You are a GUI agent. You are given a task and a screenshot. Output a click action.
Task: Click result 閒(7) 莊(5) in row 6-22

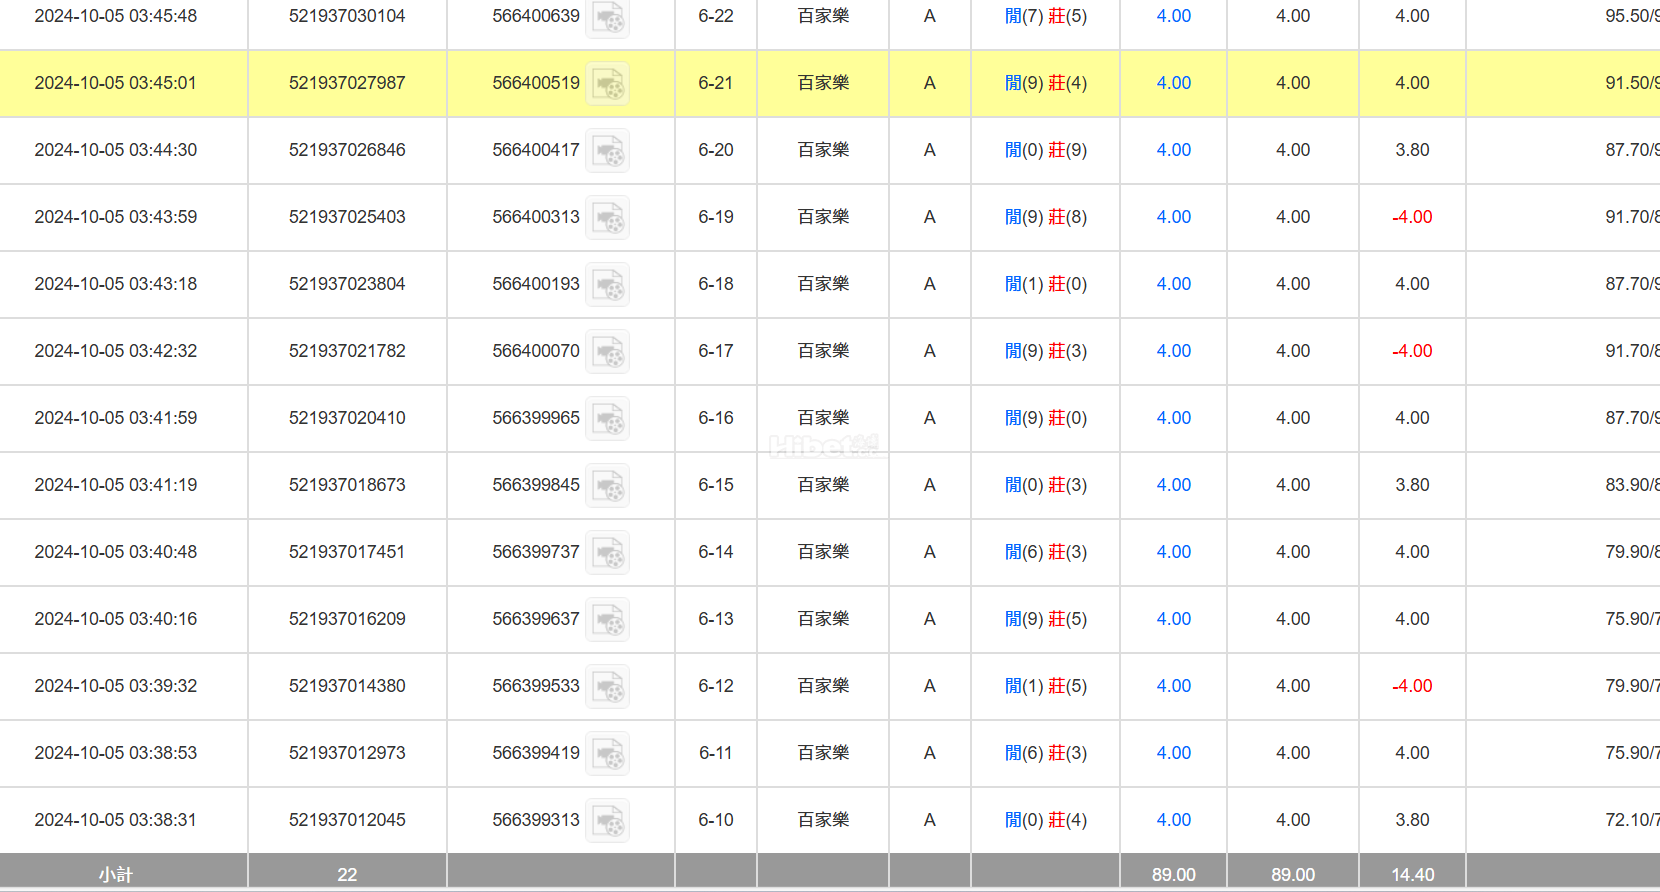click(1046, 16)
